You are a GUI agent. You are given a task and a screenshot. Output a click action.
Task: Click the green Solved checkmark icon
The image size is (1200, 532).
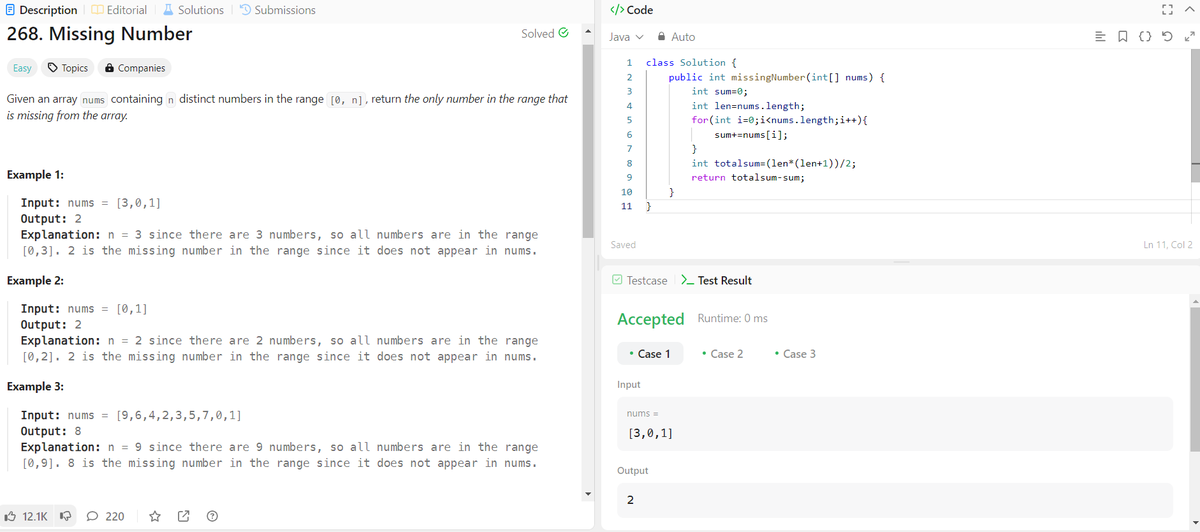pyautogui.click(x=564, y=34)
